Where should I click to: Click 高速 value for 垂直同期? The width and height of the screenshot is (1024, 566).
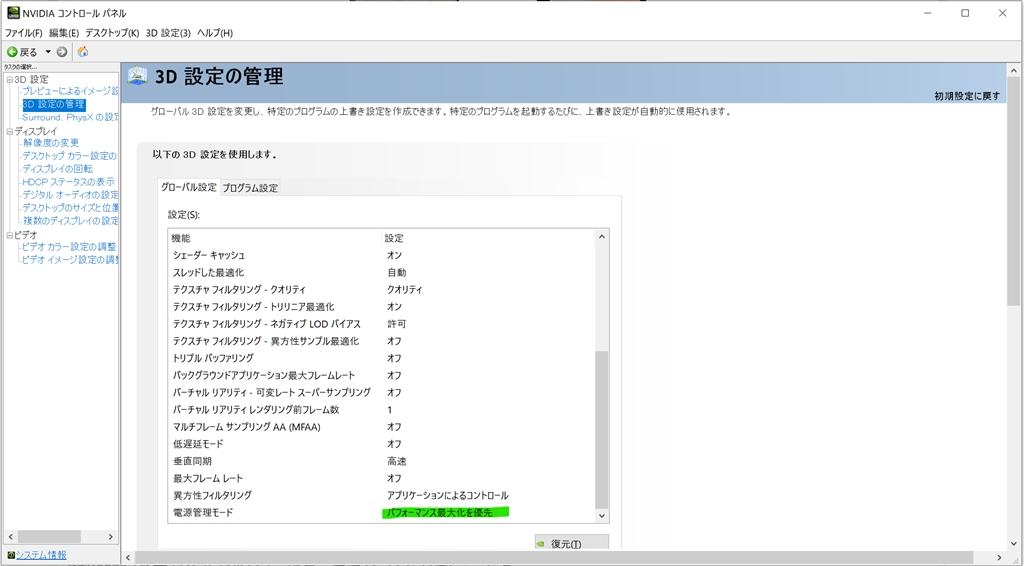coord(396,461)
